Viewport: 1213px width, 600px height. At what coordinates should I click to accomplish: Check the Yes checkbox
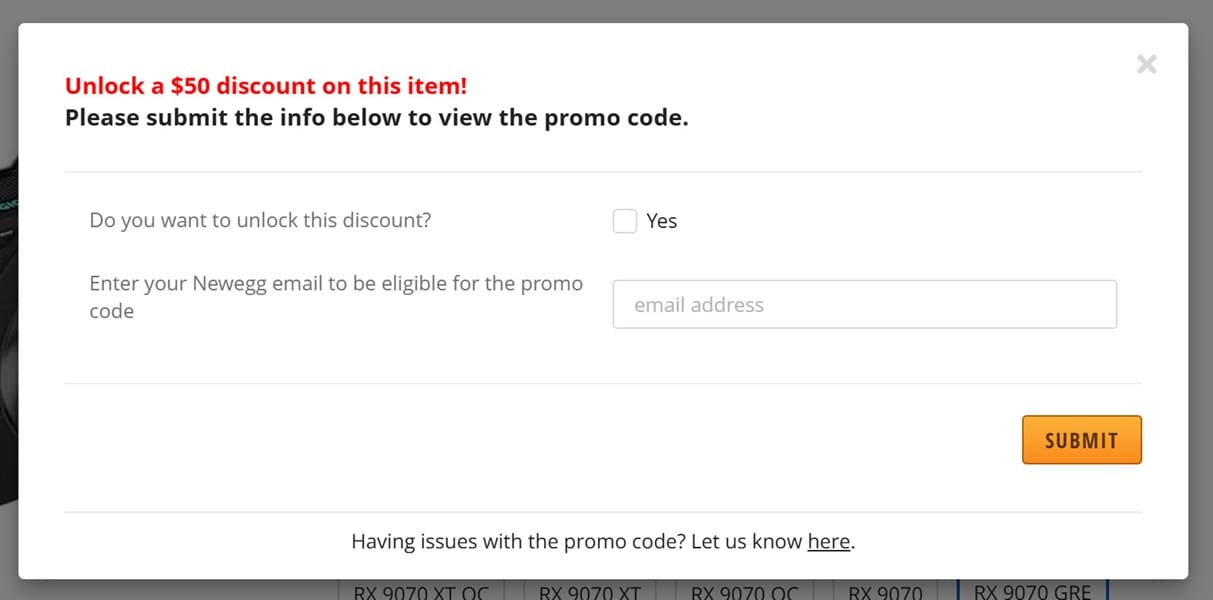[625, 221]
